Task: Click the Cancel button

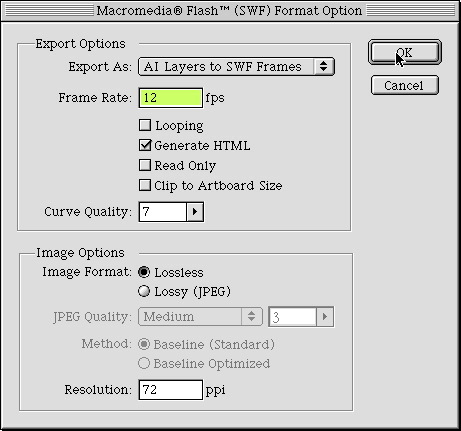Action: point(405,85)
